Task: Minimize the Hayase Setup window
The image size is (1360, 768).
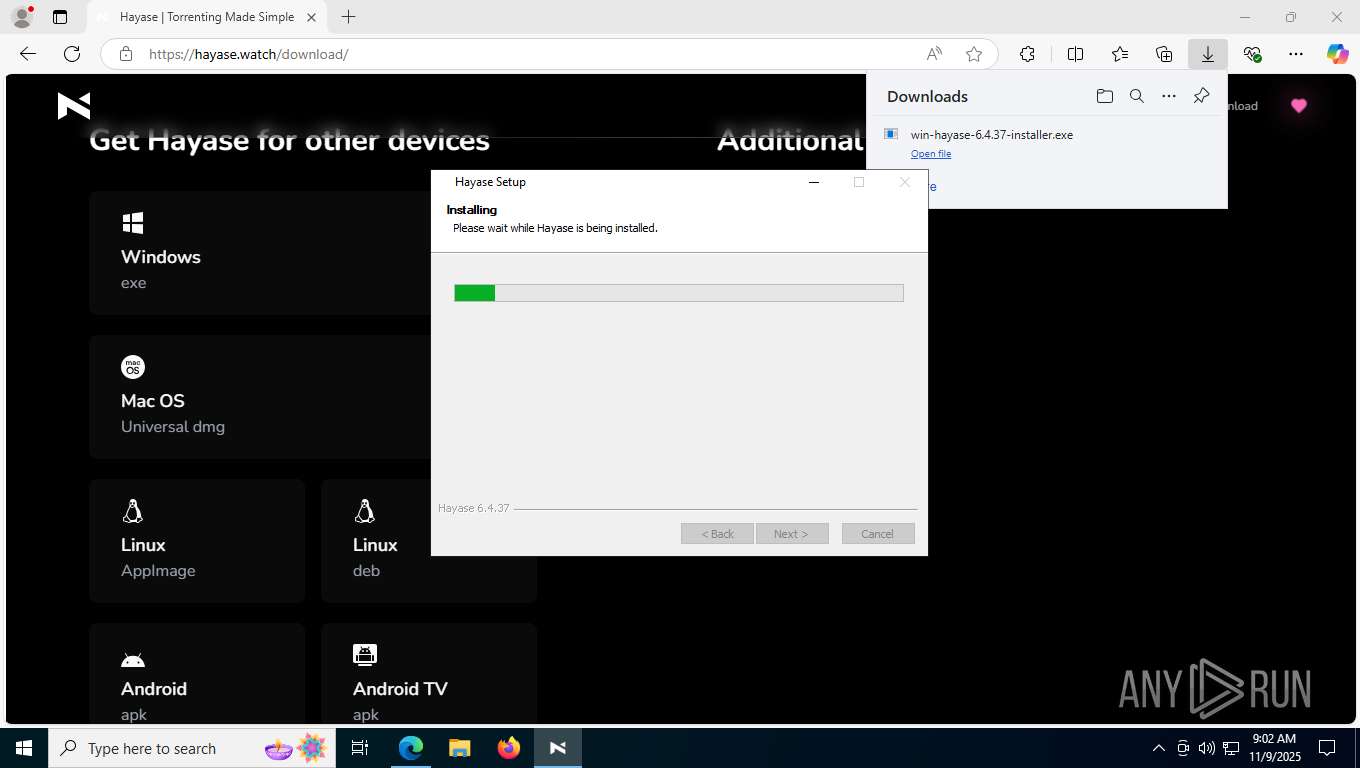Action: [x=813, y=182]
